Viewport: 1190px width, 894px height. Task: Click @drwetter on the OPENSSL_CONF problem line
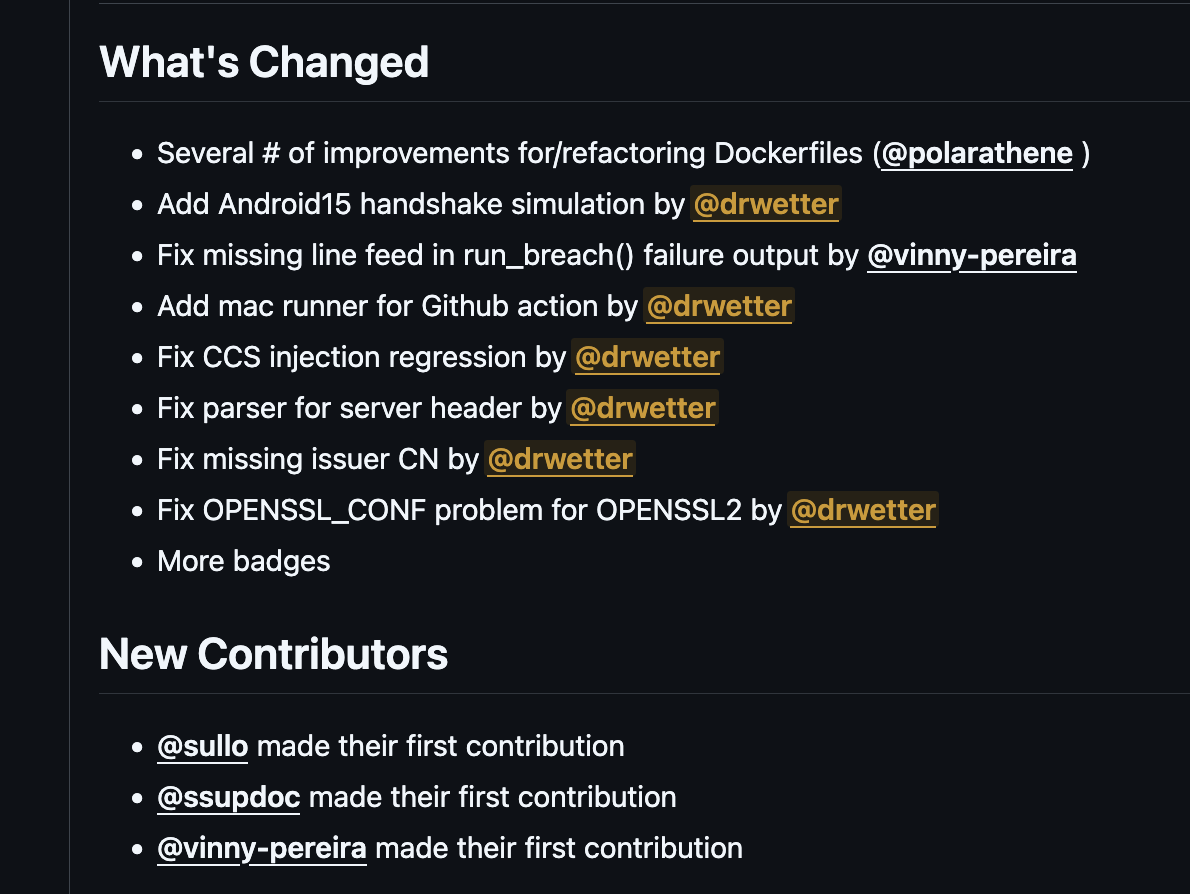pos(863,510)
